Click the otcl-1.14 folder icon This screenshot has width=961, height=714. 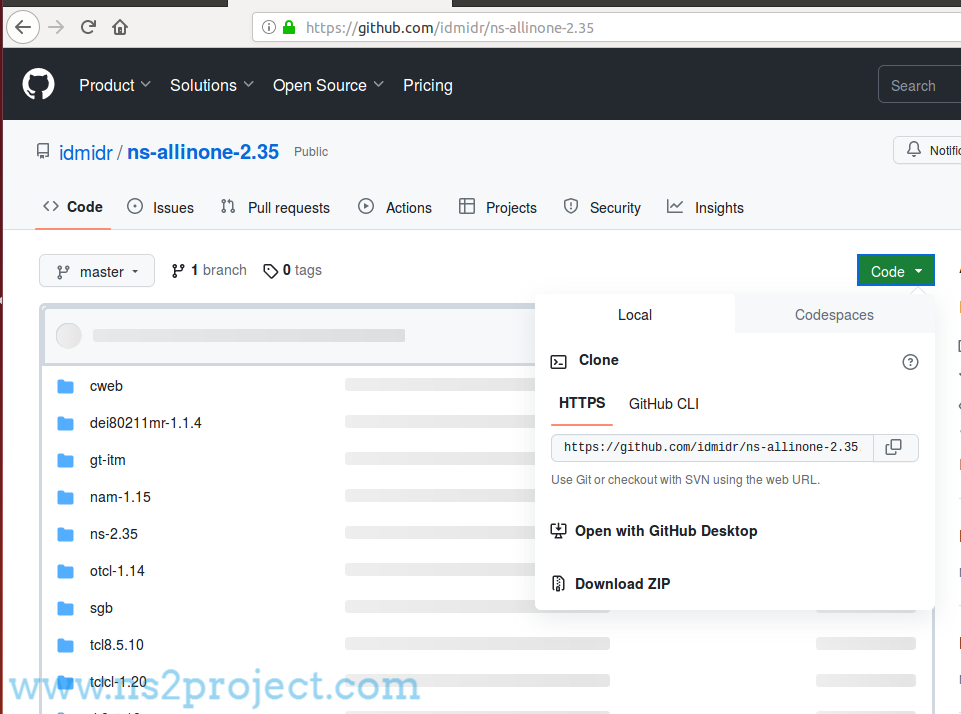[66, 571]
